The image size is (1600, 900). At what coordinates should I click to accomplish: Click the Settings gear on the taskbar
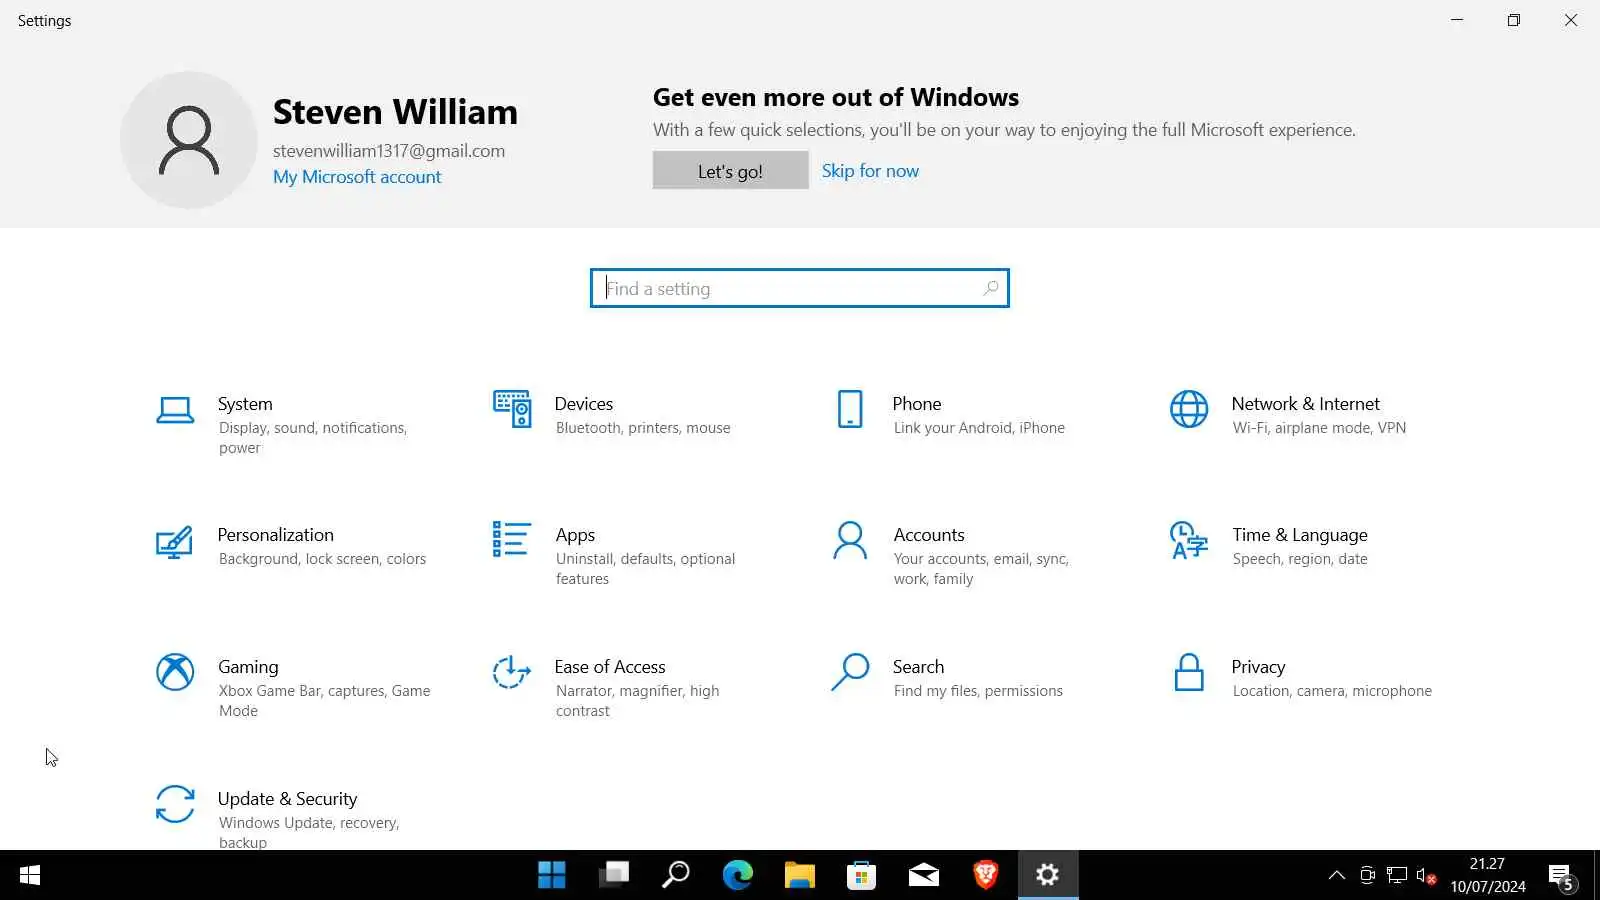[1048, 875]
